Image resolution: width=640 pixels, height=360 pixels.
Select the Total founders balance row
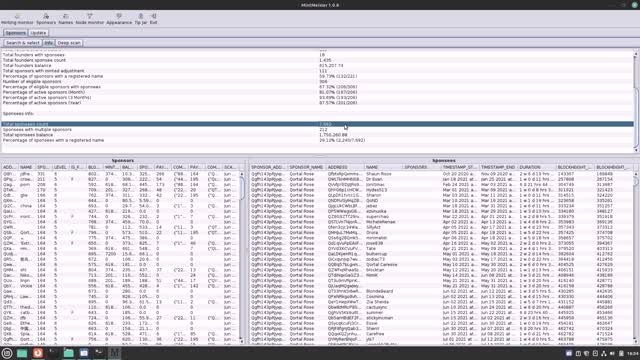[x=318, y=65]
